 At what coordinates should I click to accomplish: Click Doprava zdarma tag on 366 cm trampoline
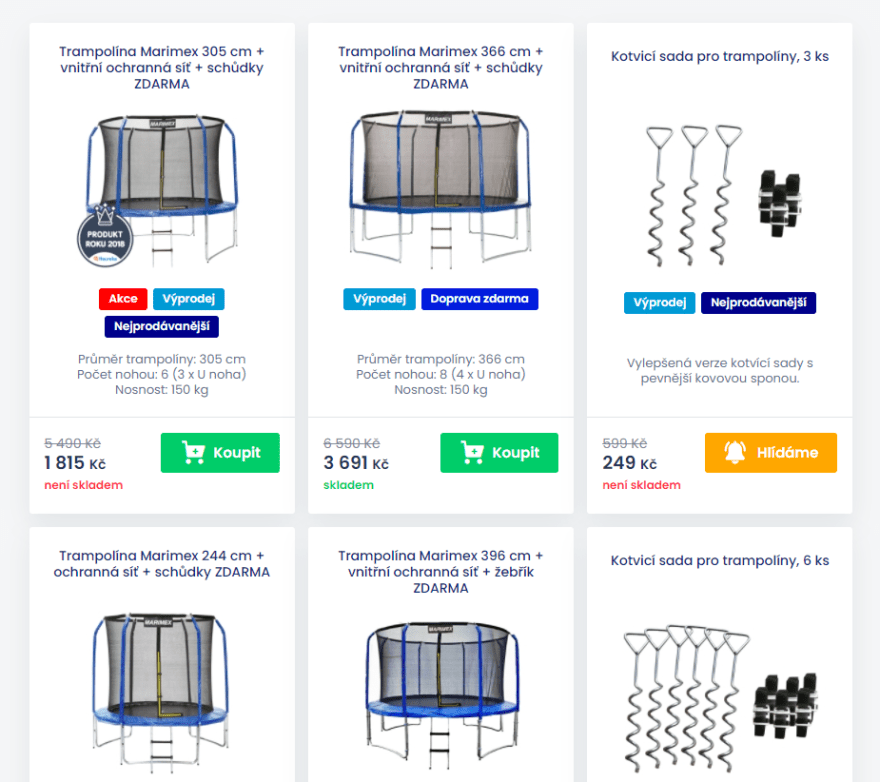[x=479, y=299]
